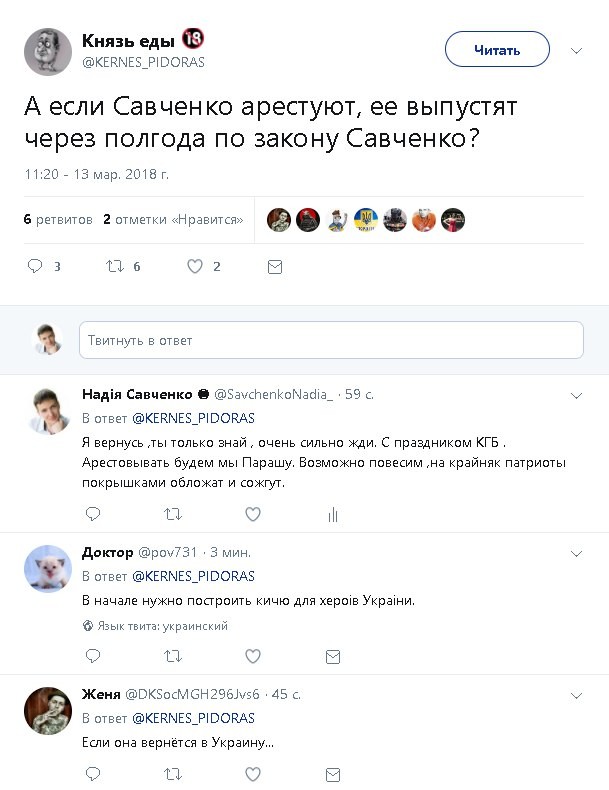
Task: Retweet Женя's reply
Action: click(173, 774)
